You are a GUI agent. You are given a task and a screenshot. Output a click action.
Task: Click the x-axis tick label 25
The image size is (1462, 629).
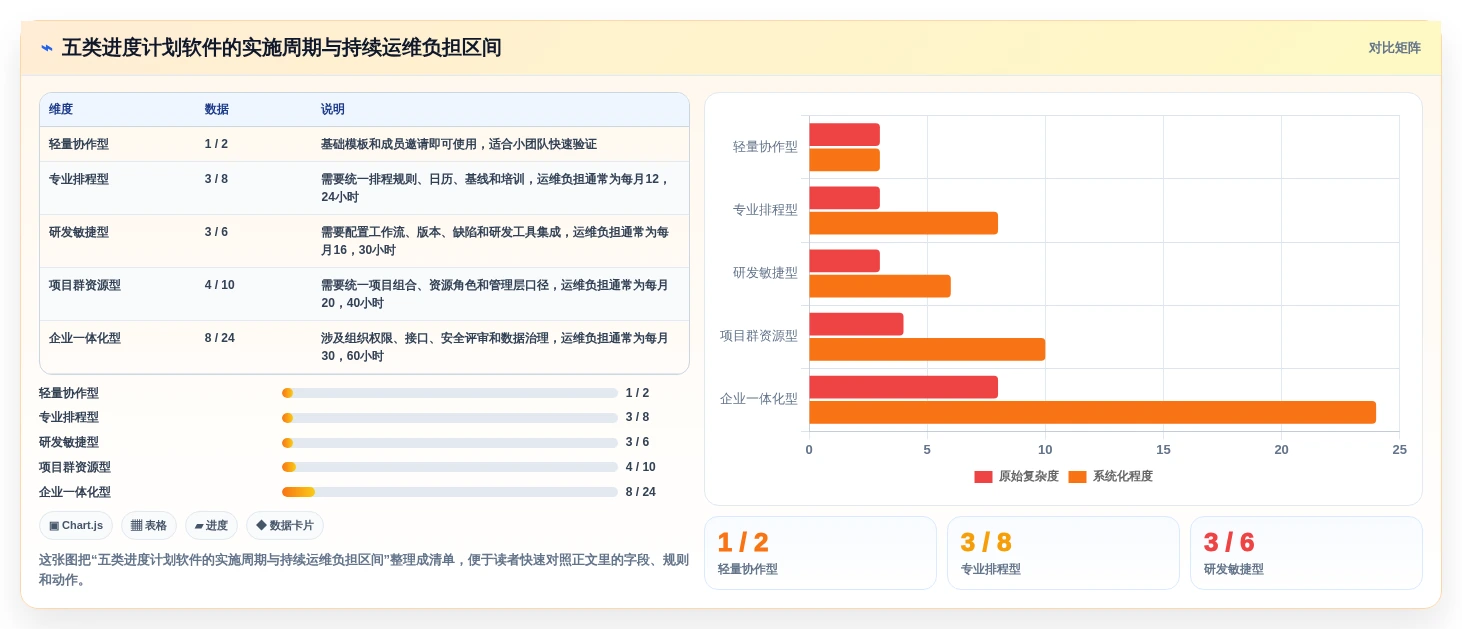(x=1399, y=450)
